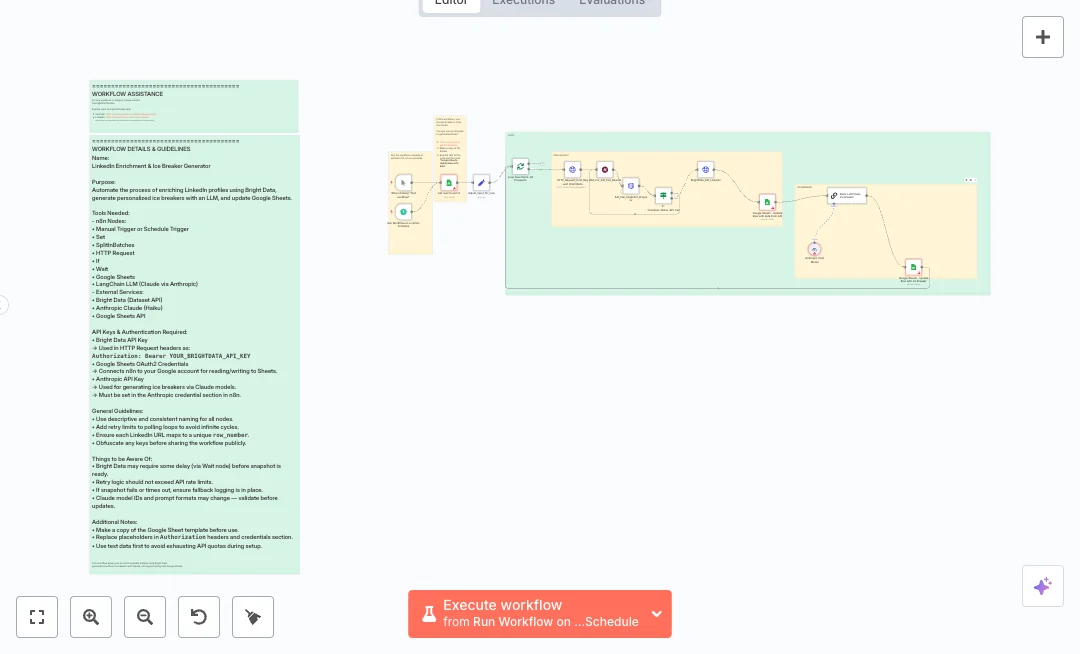Zoom in on the workflow canvas
Viewport: 1080px width, 654px height.
point(91,617)
